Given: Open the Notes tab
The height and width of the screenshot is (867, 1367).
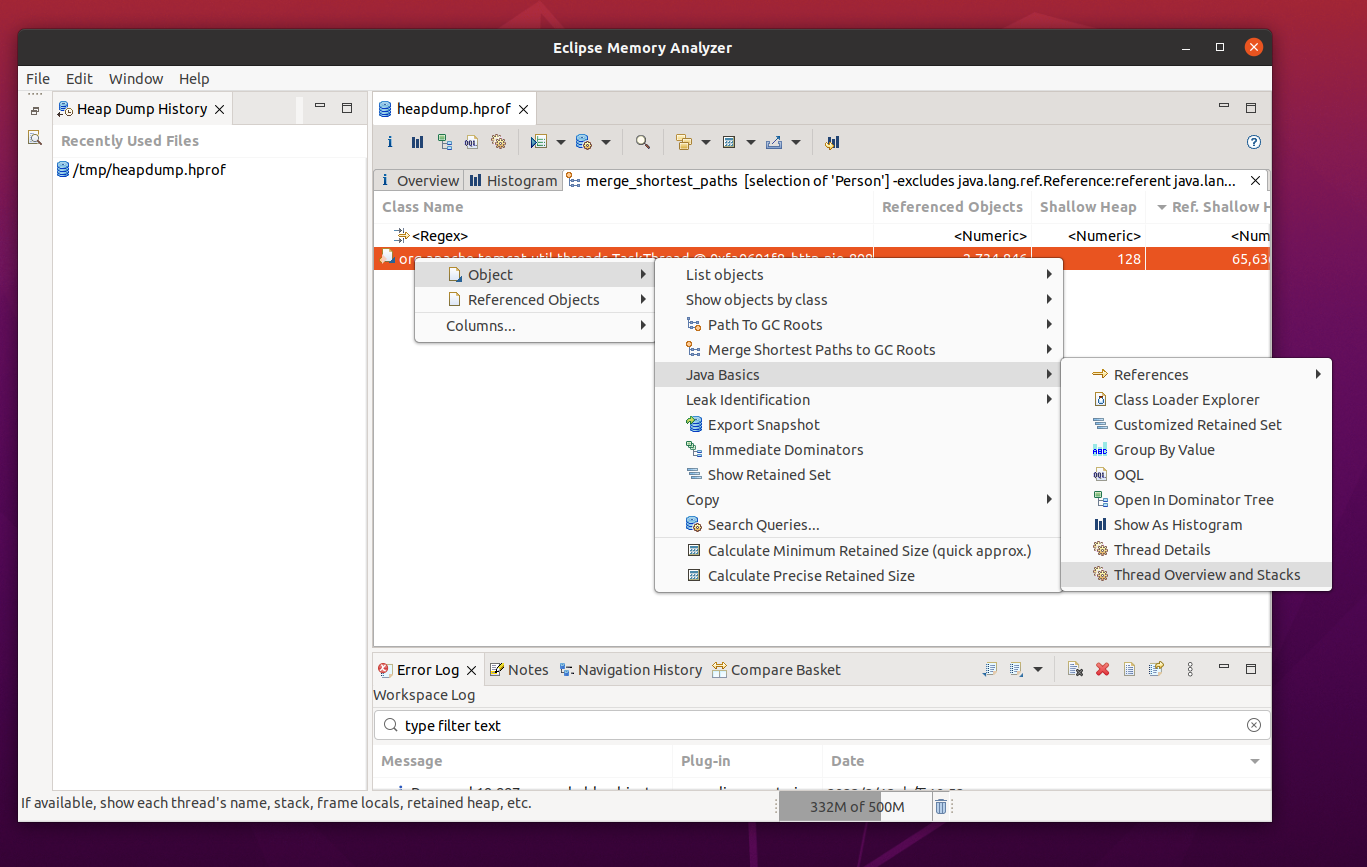Looking at the screenshot, I should (x=518, y=669).
